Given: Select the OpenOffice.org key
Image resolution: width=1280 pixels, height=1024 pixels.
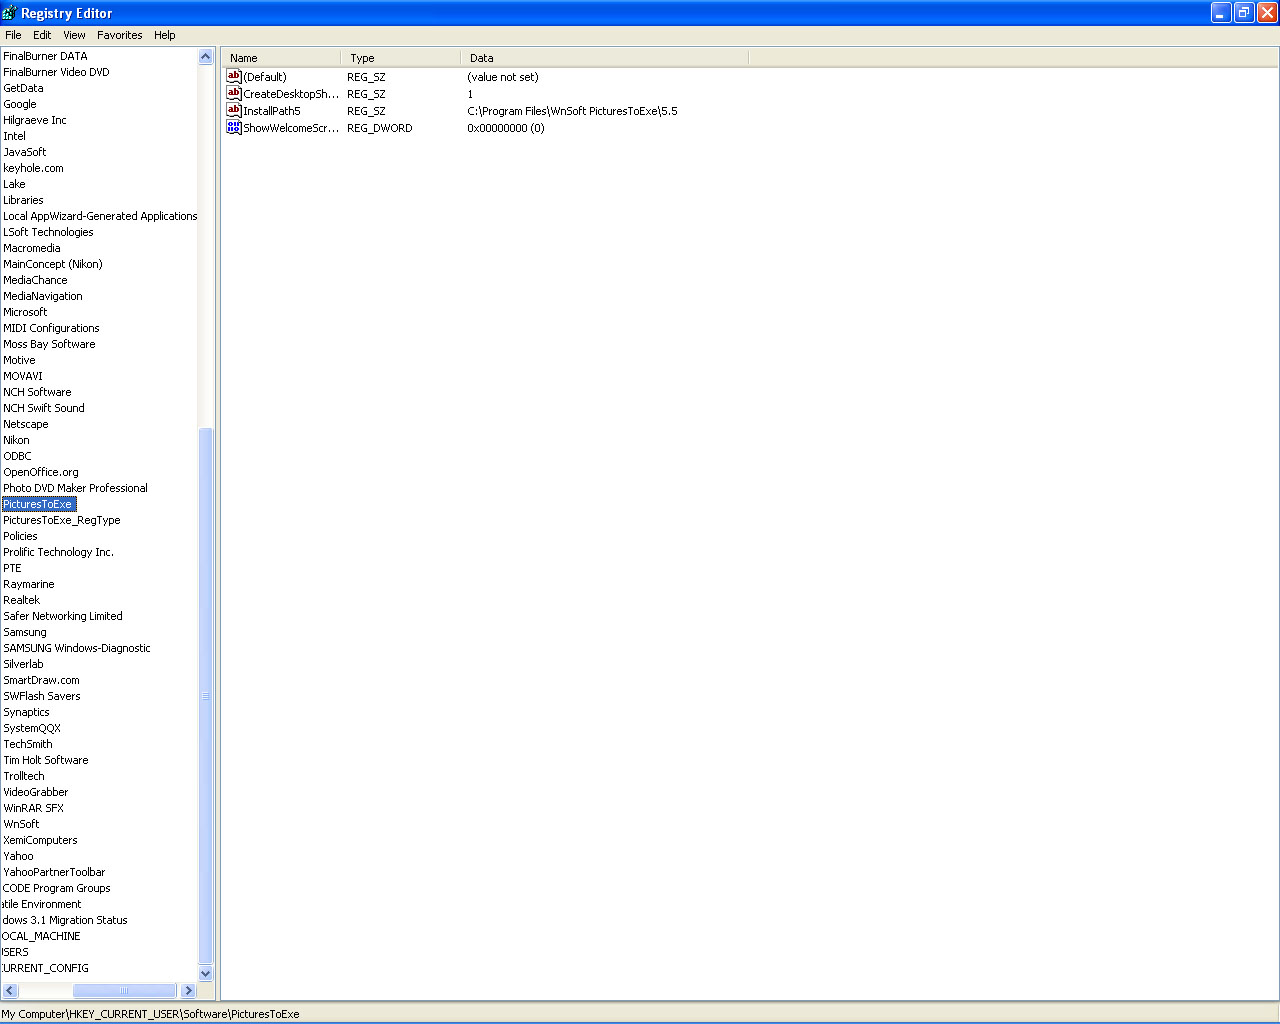Looking at the screenshot, I should click(x=41, y=472).
